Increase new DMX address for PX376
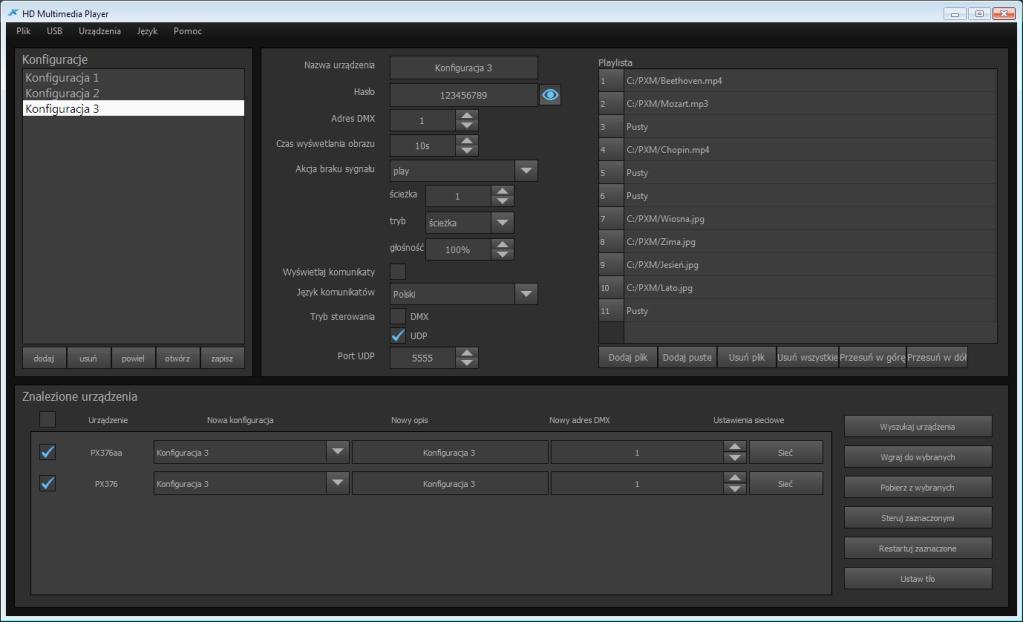 (x=735, y=478)
